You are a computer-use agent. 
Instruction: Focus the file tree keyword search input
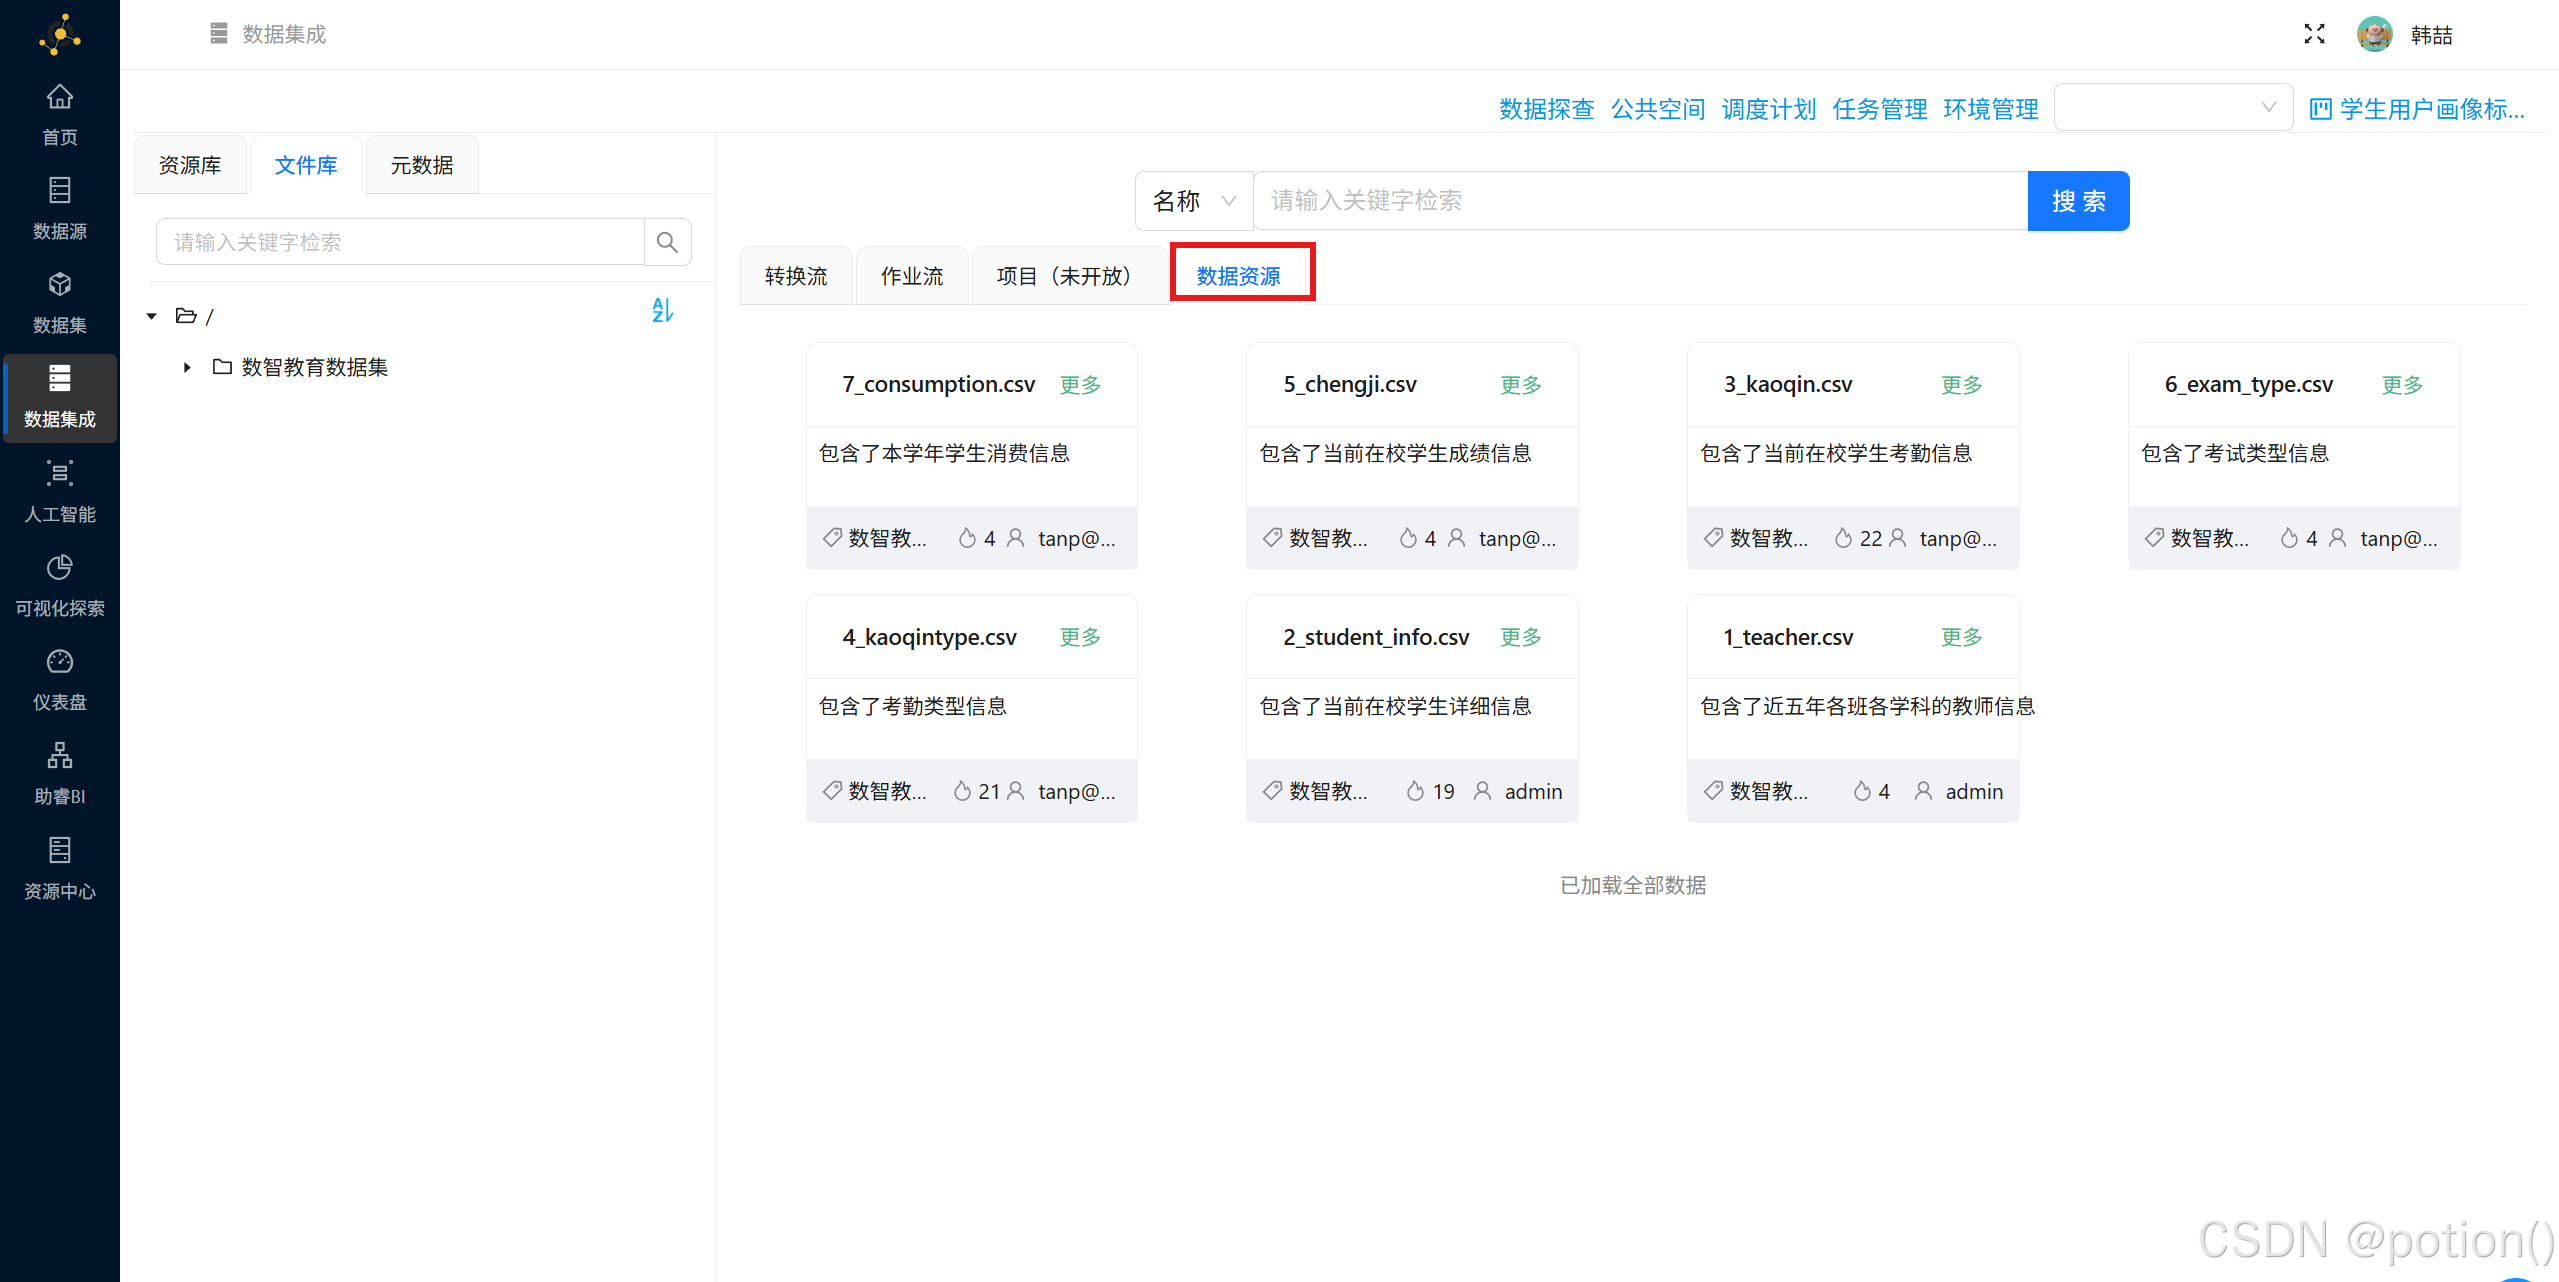pos(400,242)
